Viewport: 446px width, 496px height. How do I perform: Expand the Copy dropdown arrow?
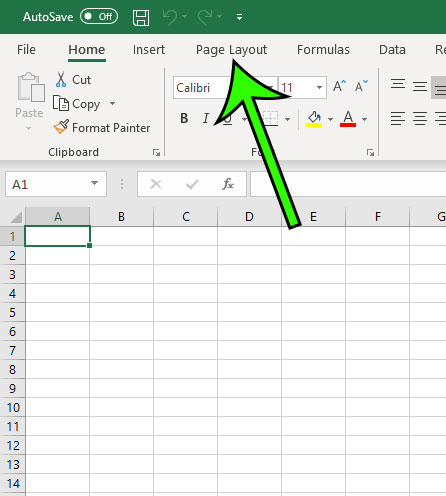point(113,103)
